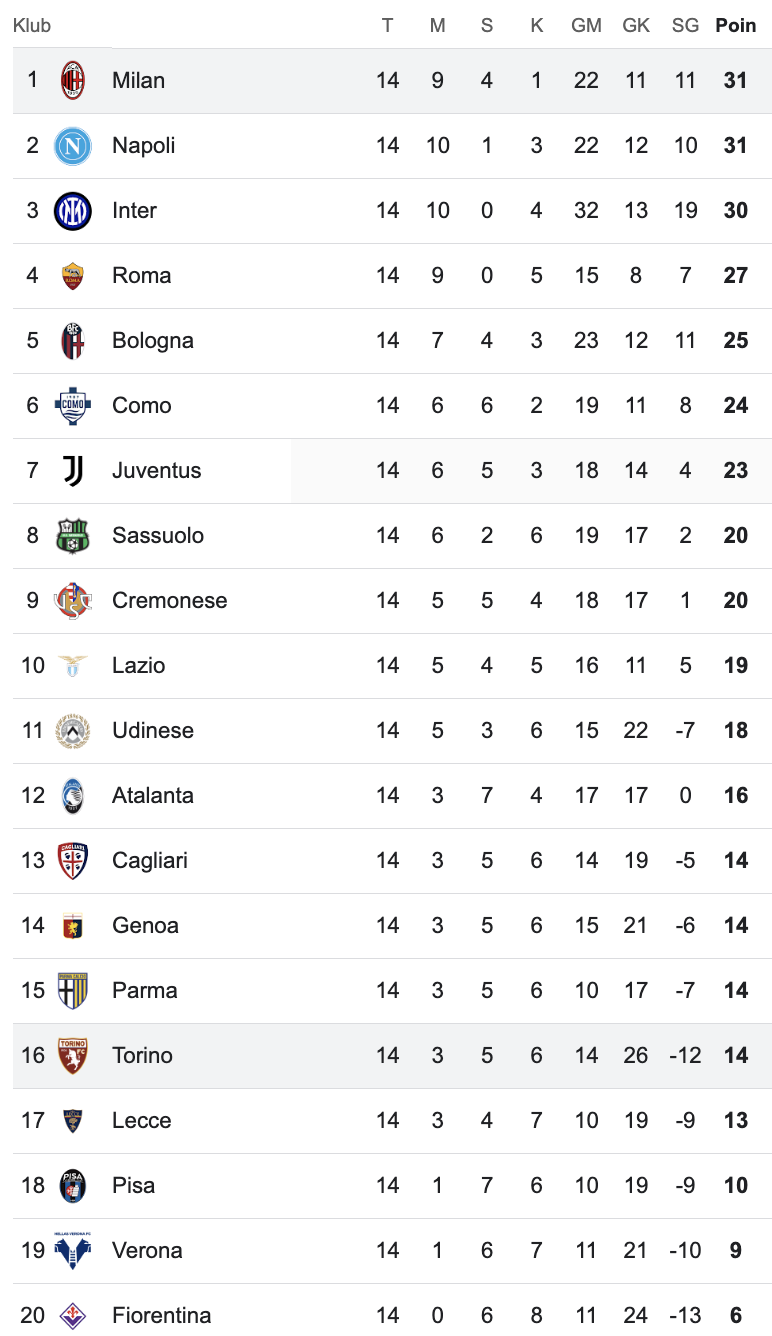The height and width of the screenshot is (1336, 772).
Task: Open the Lazio team link
Action: coord(139,665)
